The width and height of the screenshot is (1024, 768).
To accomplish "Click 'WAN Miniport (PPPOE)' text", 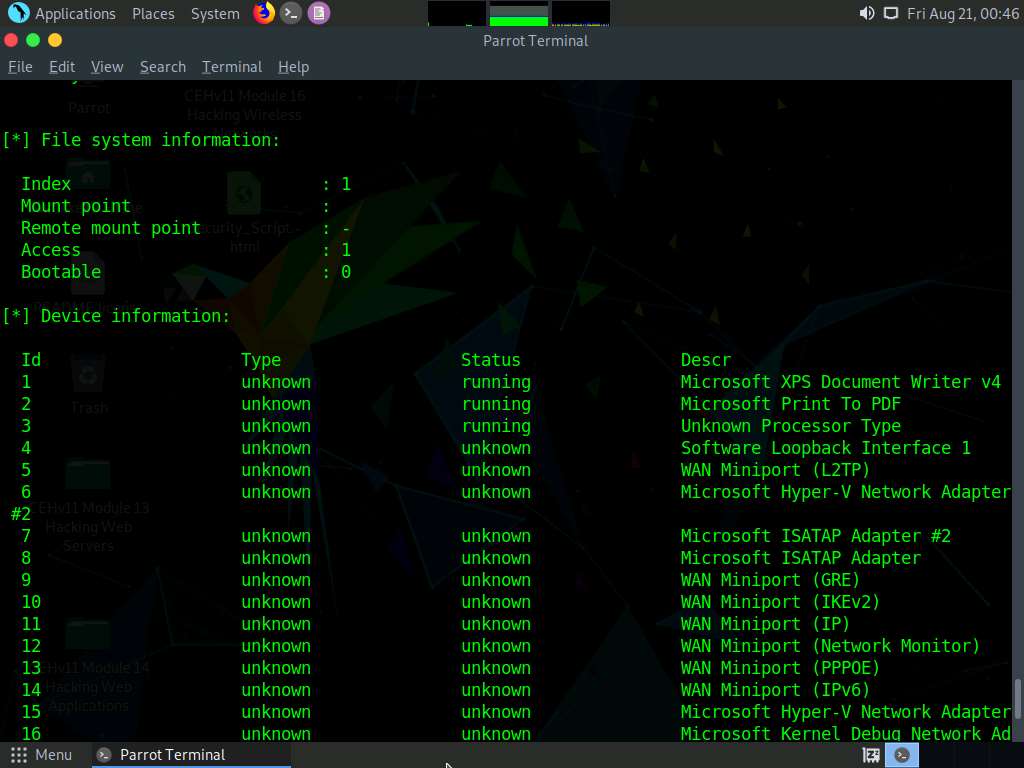I will point(780,668).
